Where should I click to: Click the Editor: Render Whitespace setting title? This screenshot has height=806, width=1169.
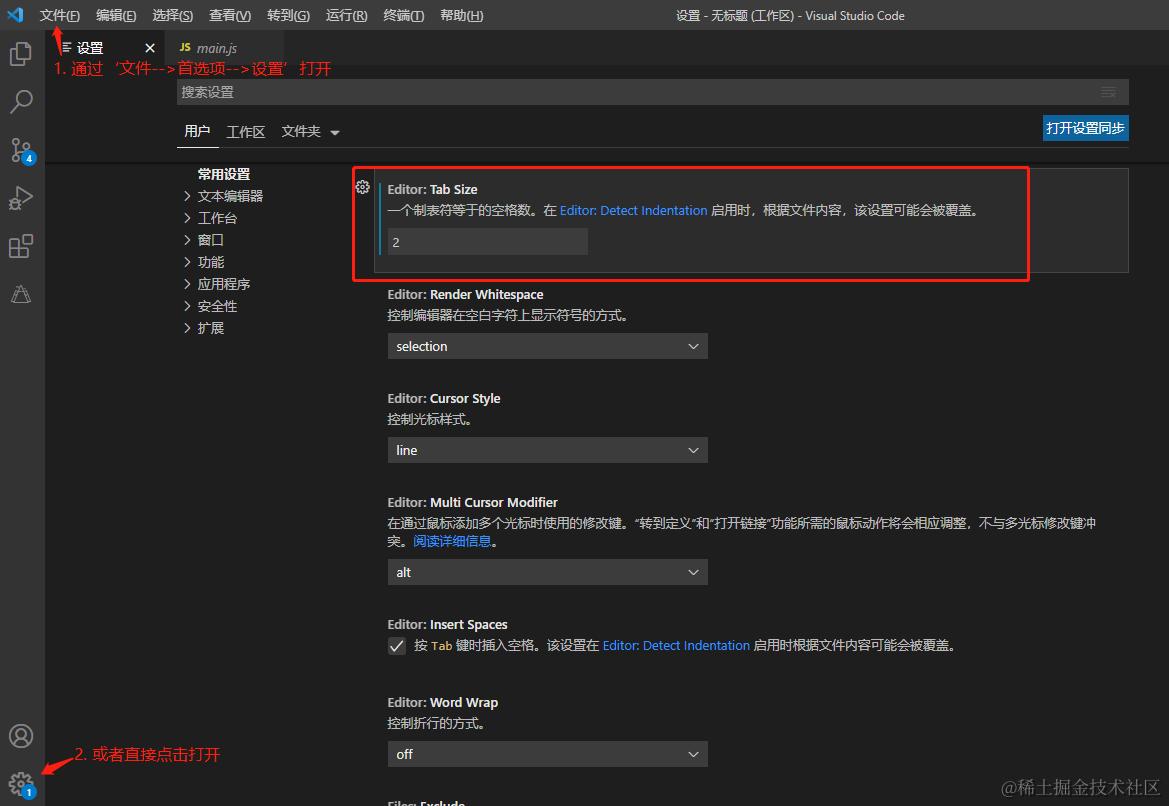pyautogui.click(x=465, y=295)
